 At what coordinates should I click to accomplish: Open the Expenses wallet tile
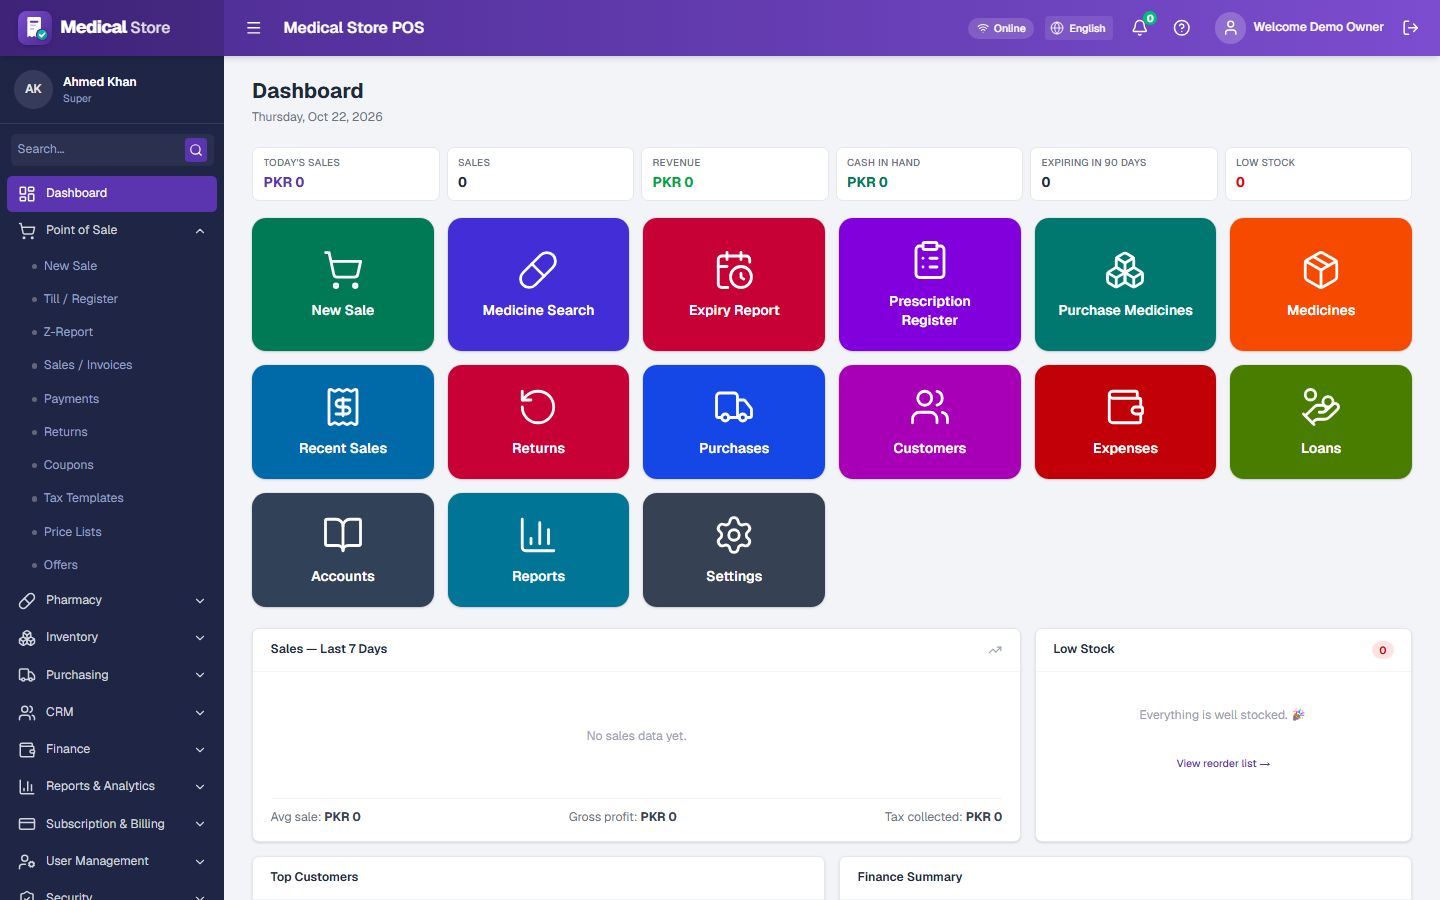pyautogui.click(x=1125, y=422)
